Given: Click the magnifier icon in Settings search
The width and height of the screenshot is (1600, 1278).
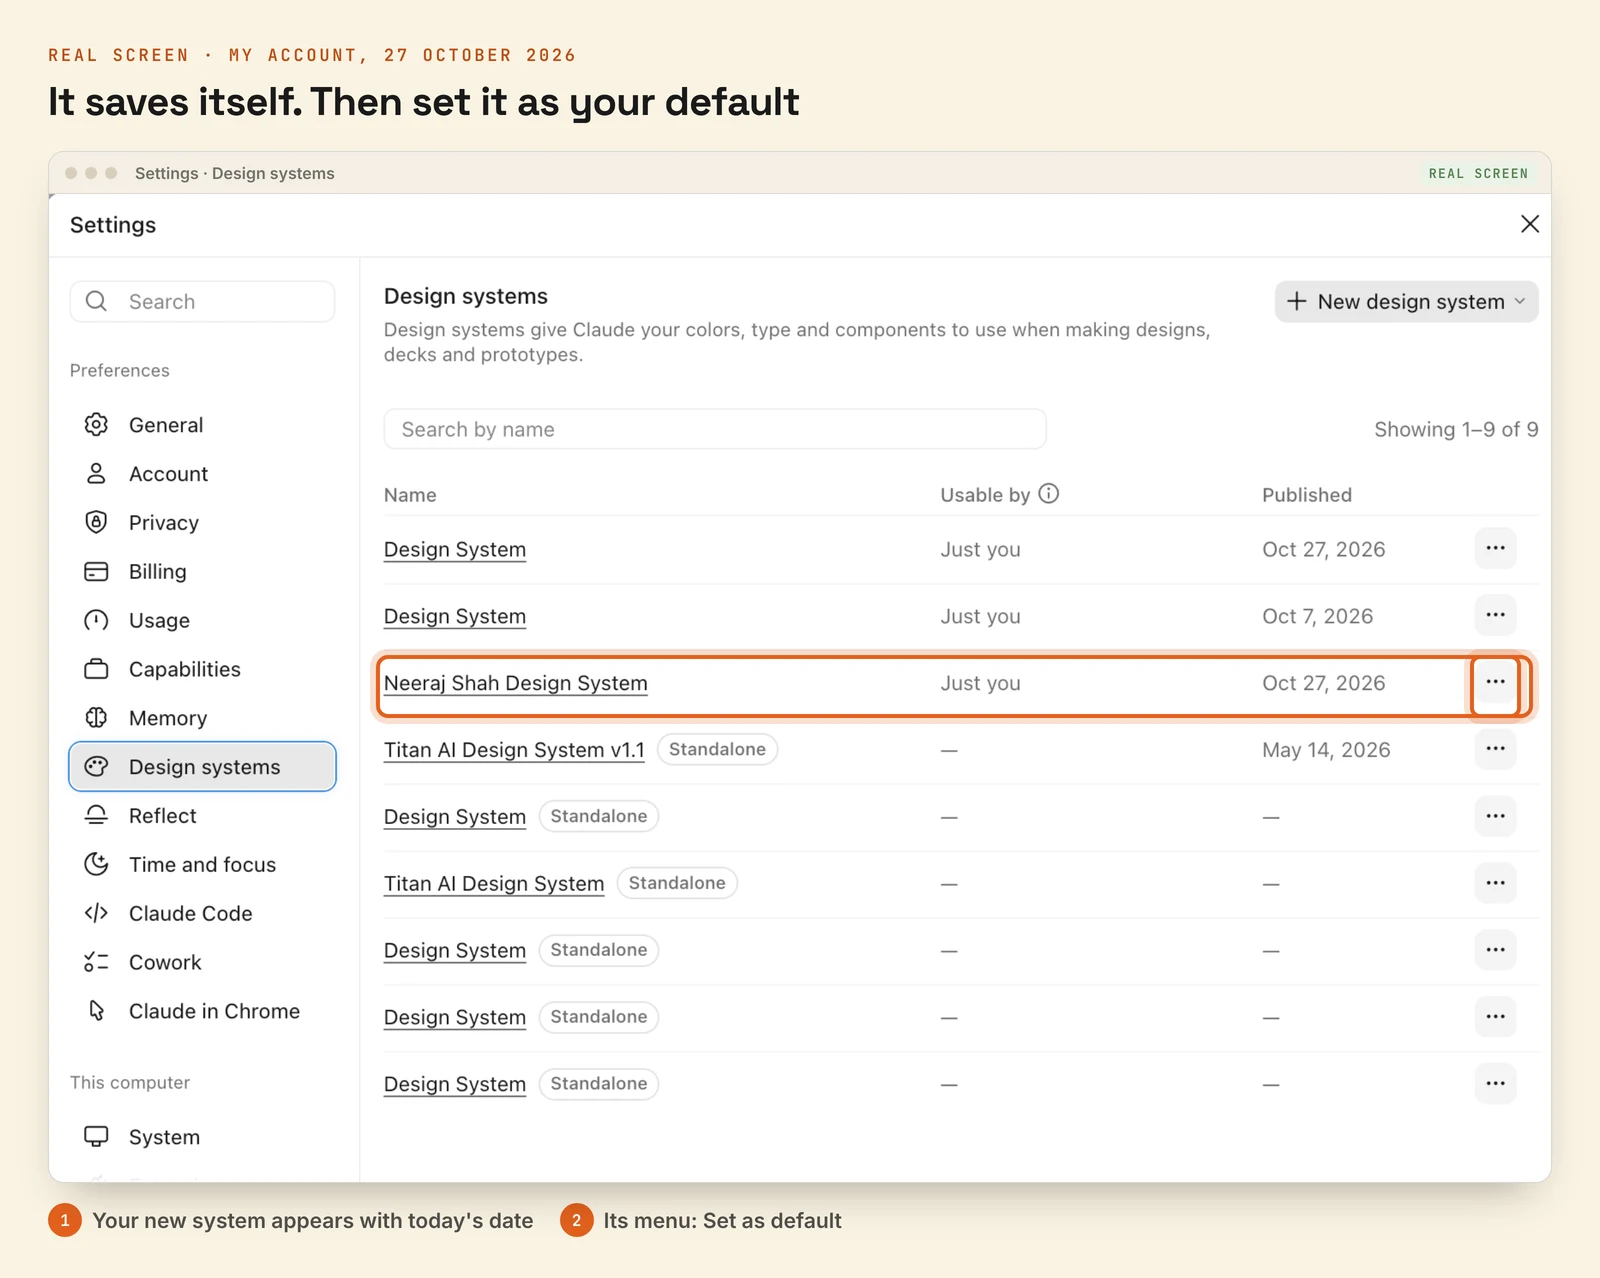Looking at the screenshot, I should tap(96, 301).
